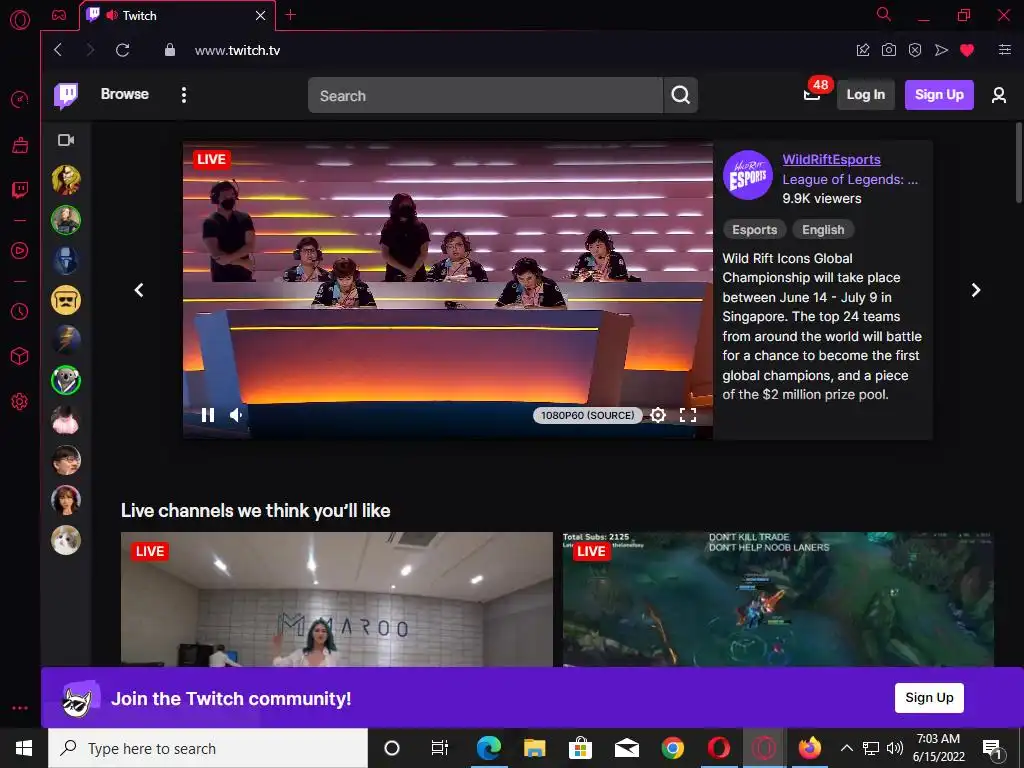This screenshot has width=1024, height=768.
Task: Open GX Control speedometer icon in sidebar
Action: point(20,99)
